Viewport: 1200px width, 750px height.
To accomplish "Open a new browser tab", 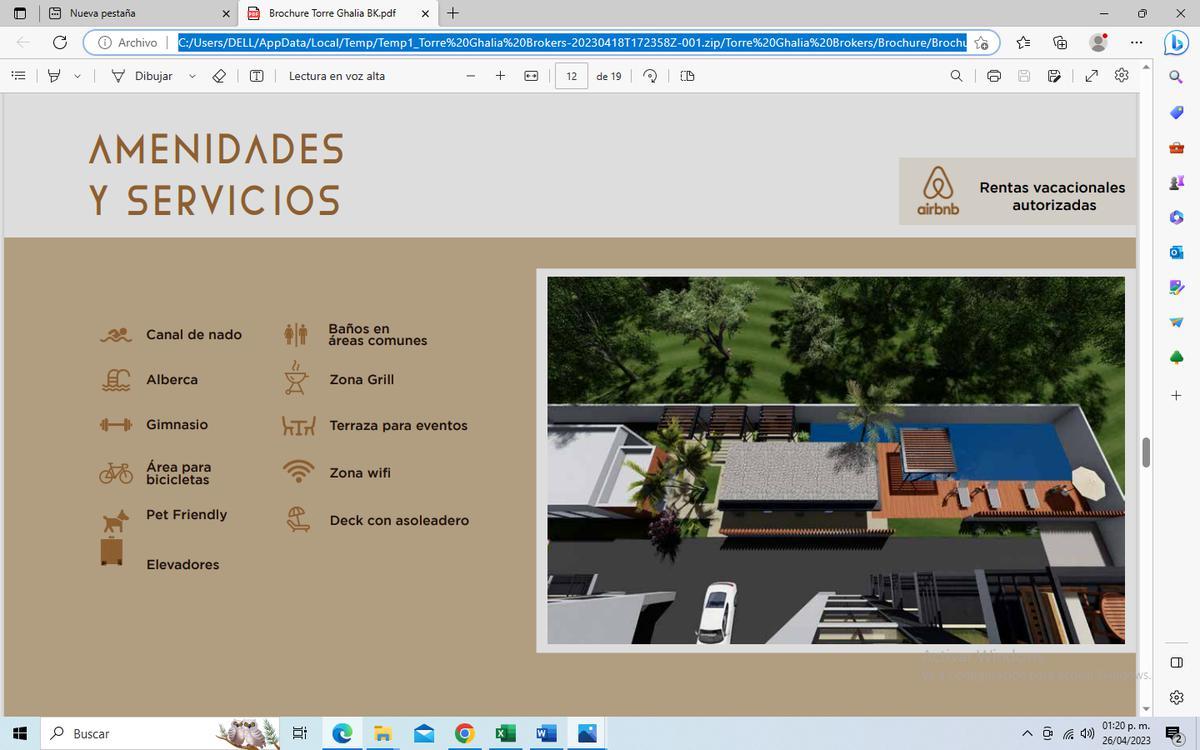I will (x=453, y=14).
